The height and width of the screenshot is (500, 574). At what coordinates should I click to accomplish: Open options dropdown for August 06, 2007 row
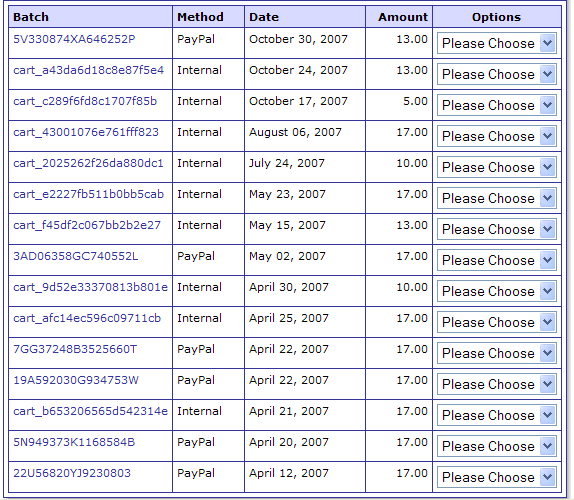(x=497, y=137)
